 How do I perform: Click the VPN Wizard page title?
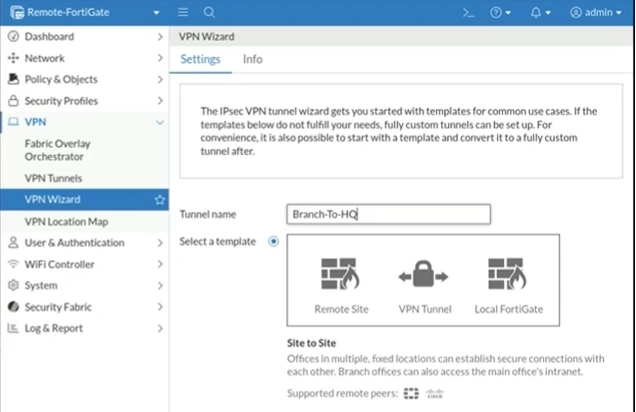206,36
